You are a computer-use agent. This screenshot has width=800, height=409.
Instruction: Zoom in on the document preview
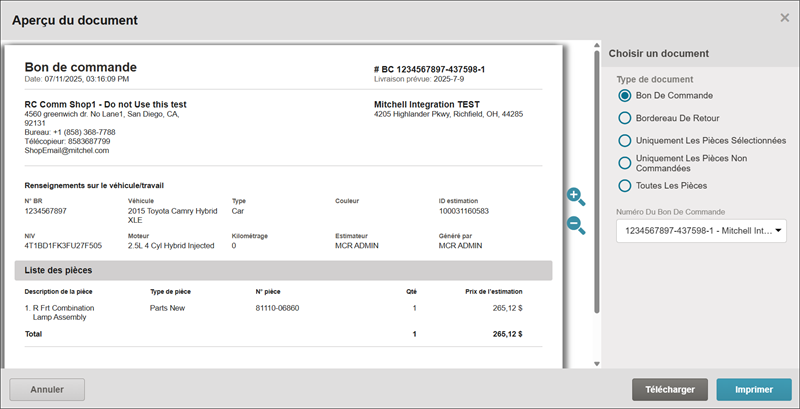click(575, 197)
